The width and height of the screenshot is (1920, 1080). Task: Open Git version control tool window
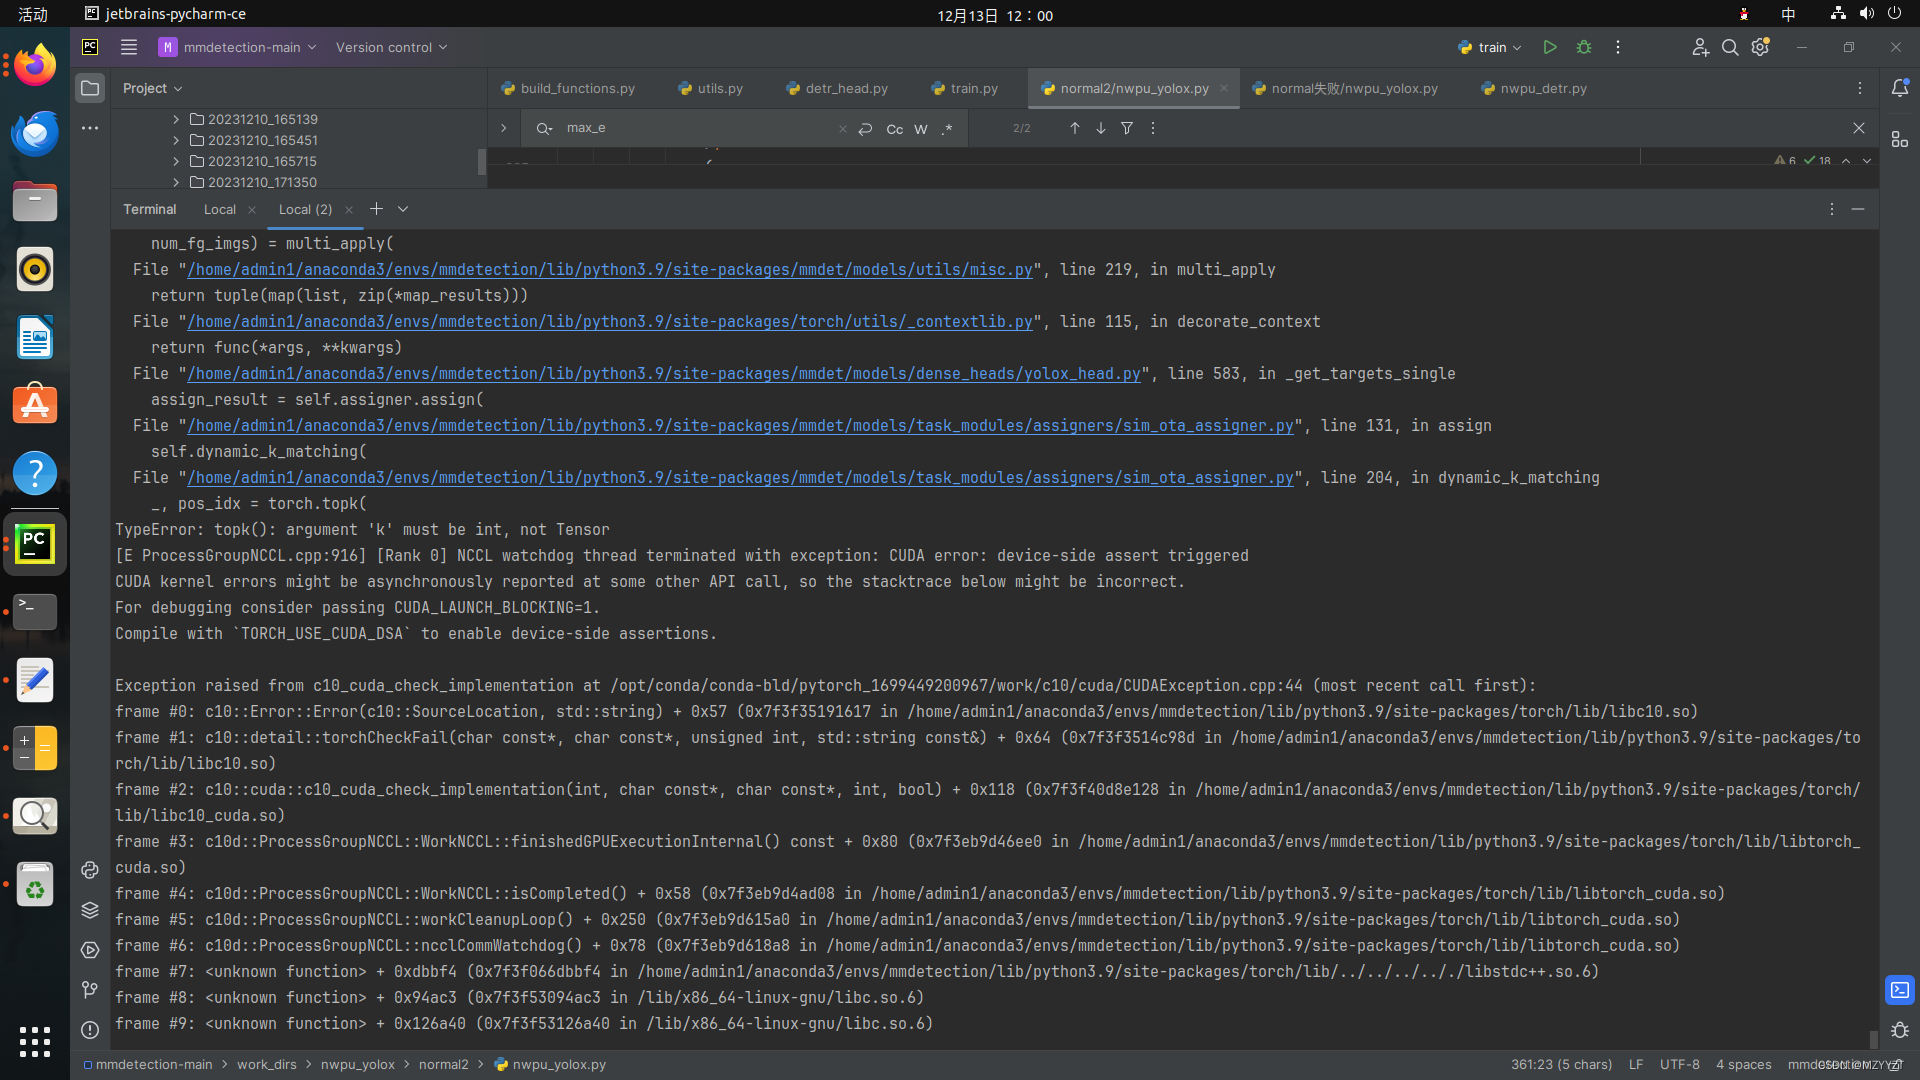(90, 990)
